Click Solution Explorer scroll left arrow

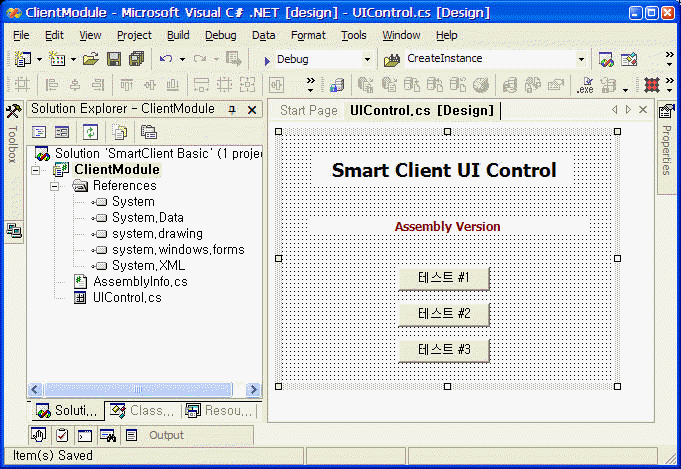36,390
